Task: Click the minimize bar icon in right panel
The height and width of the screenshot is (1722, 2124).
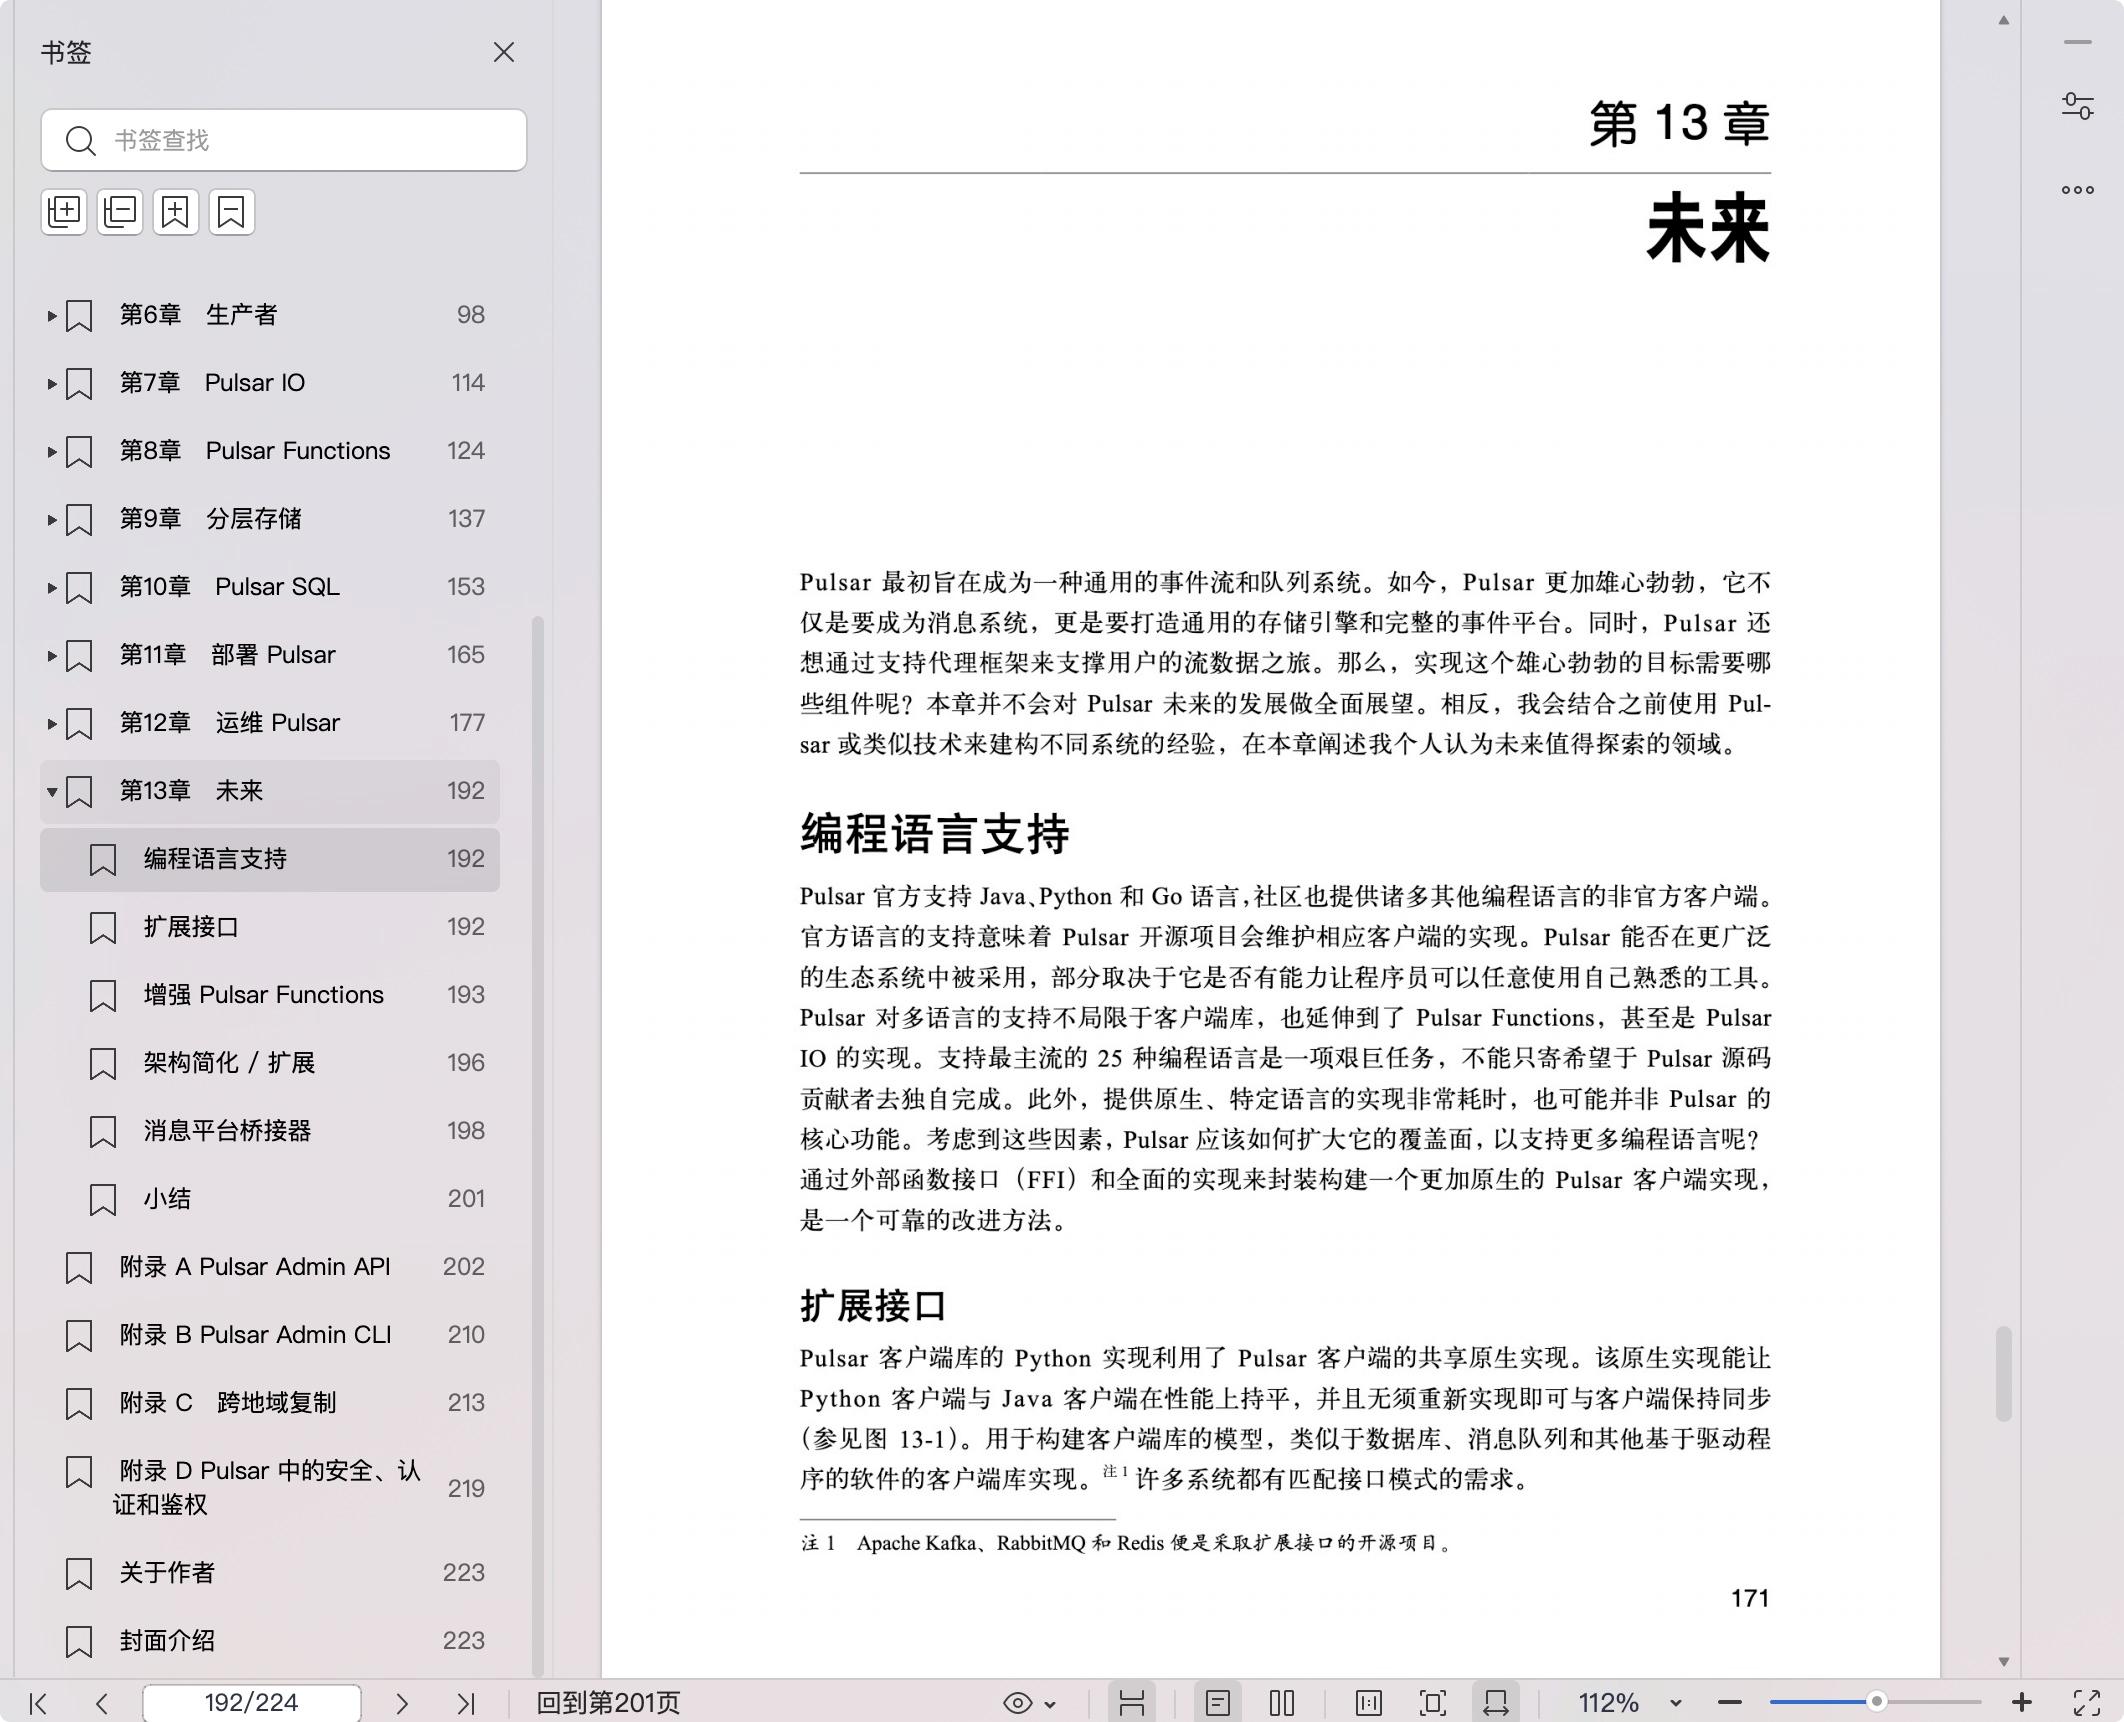Action: pos(2078,42)
